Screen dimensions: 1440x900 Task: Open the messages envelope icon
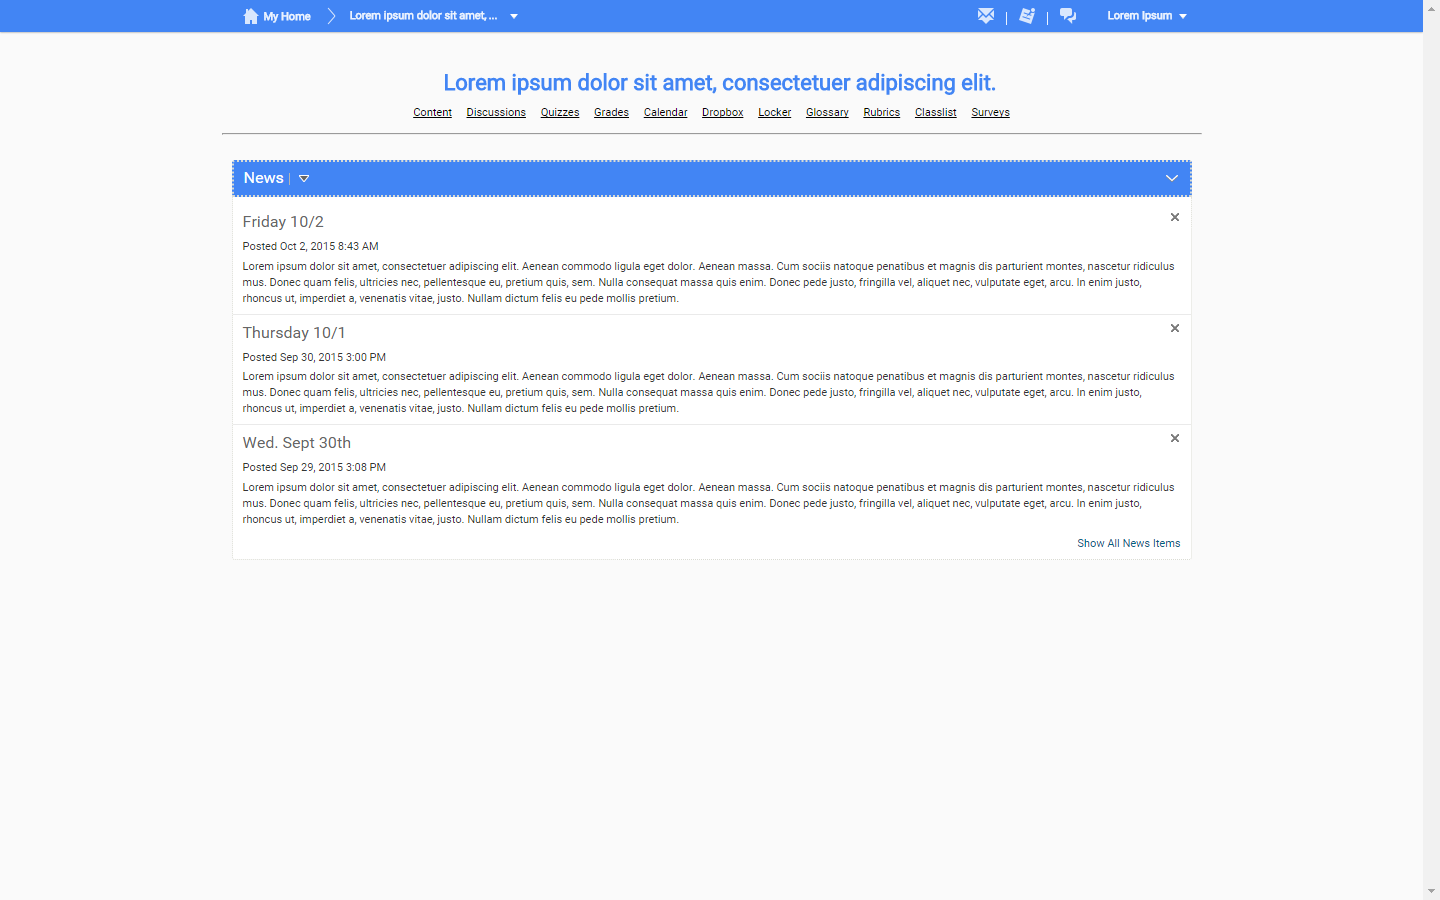coord(986,15)
